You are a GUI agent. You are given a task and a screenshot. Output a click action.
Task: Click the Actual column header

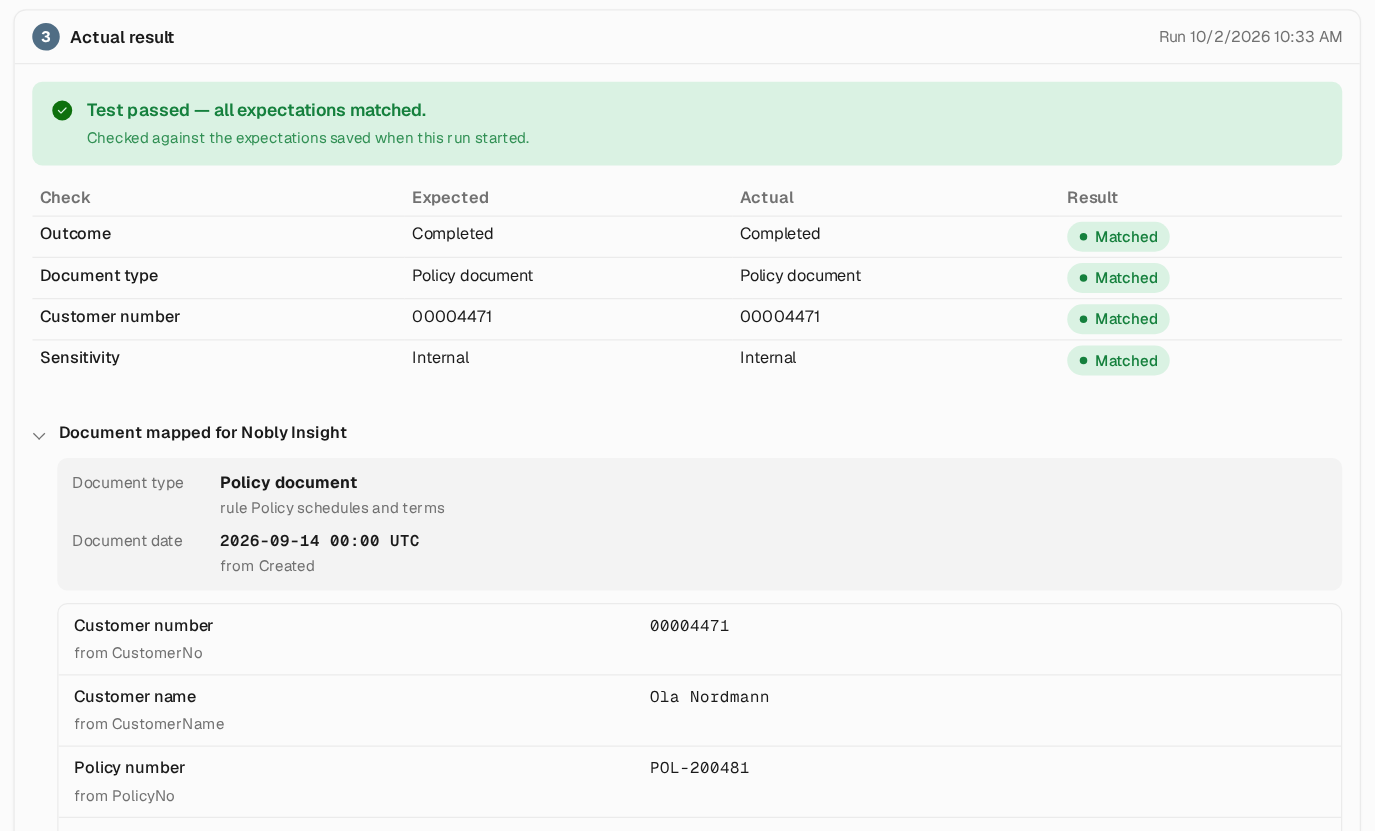pos(767,197)
